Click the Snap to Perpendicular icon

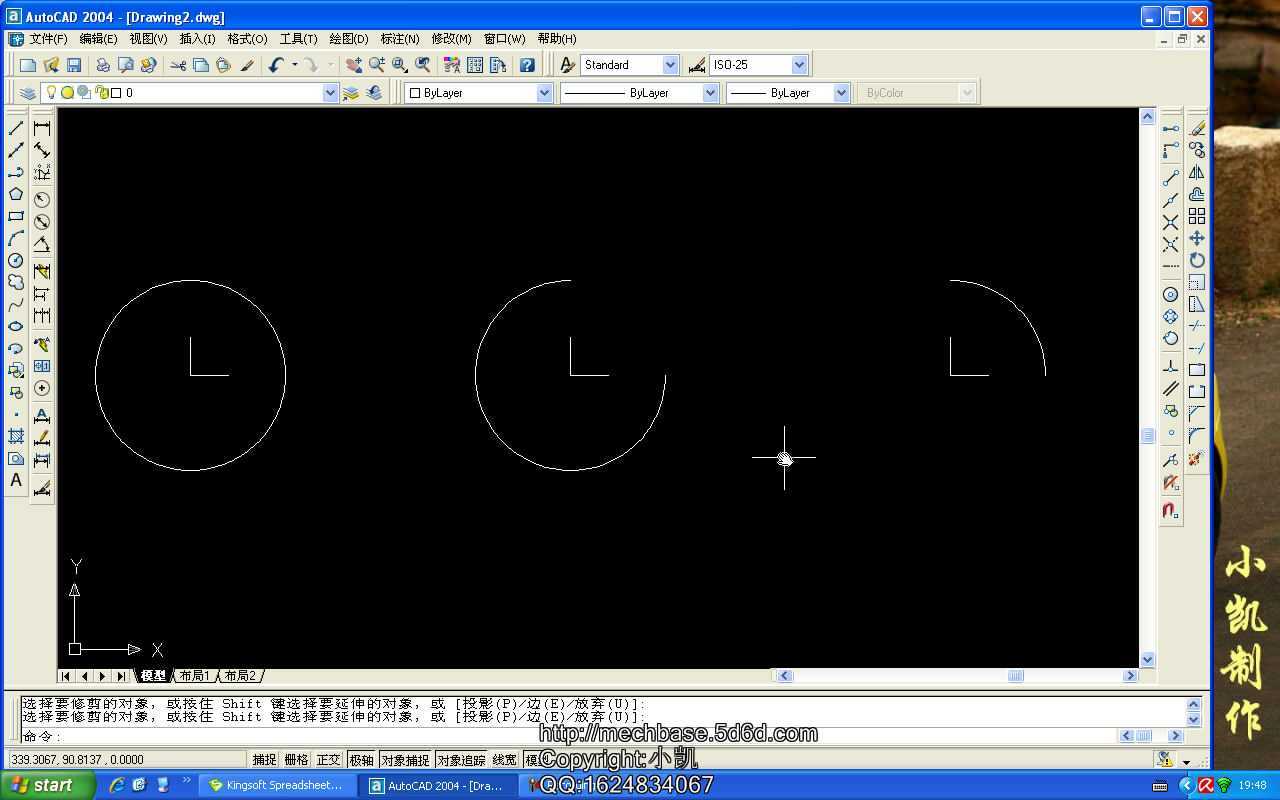1171,366
